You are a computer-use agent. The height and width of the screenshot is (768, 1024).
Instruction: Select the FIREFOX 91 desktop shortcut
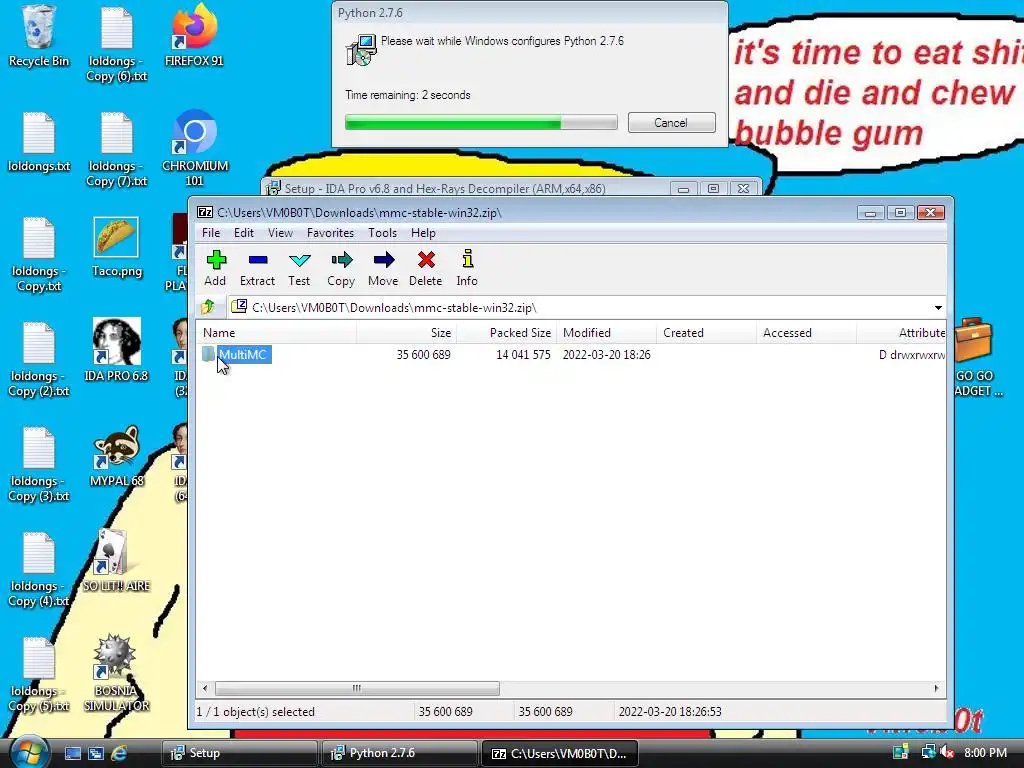194,36
